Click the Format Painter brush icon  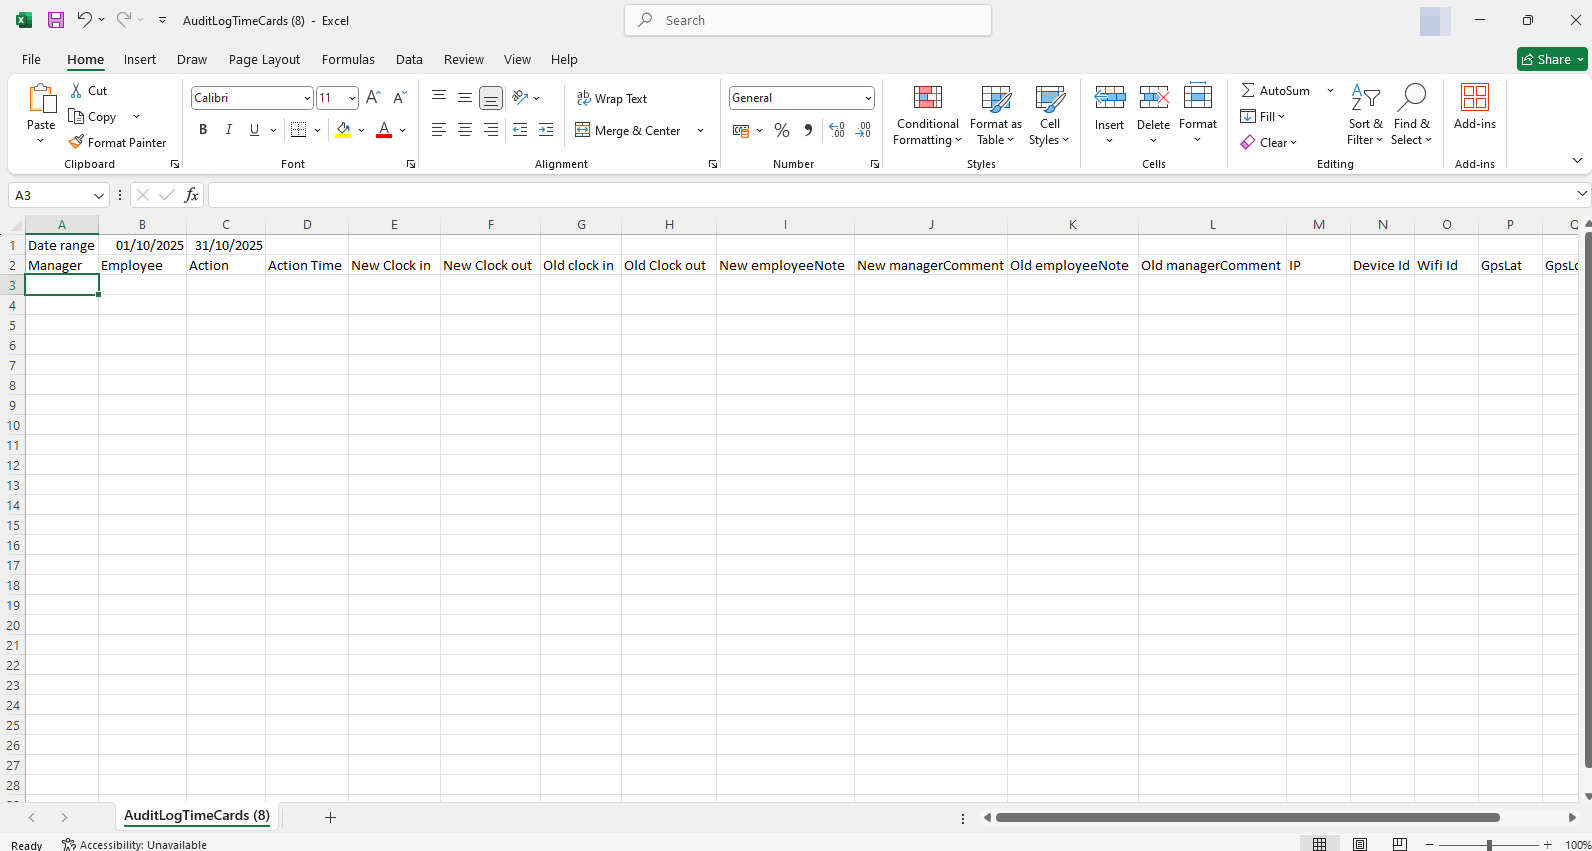pyautogui.click(x=76, y=142)
